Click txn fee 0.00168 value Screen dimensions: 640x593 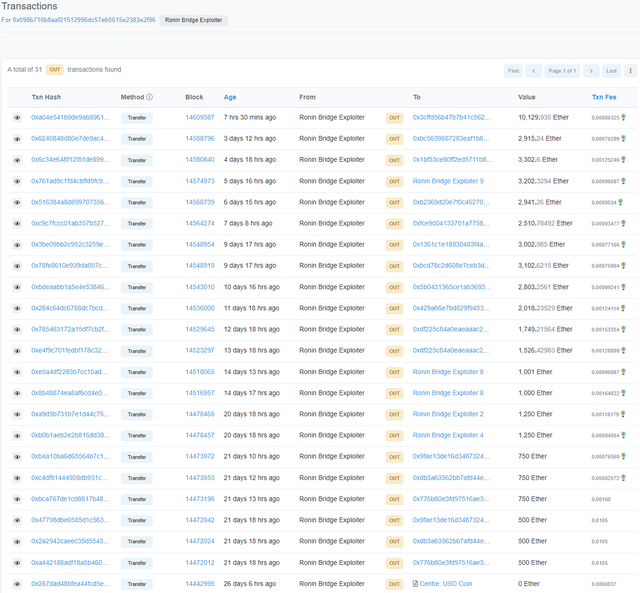[x=601, y=500]
